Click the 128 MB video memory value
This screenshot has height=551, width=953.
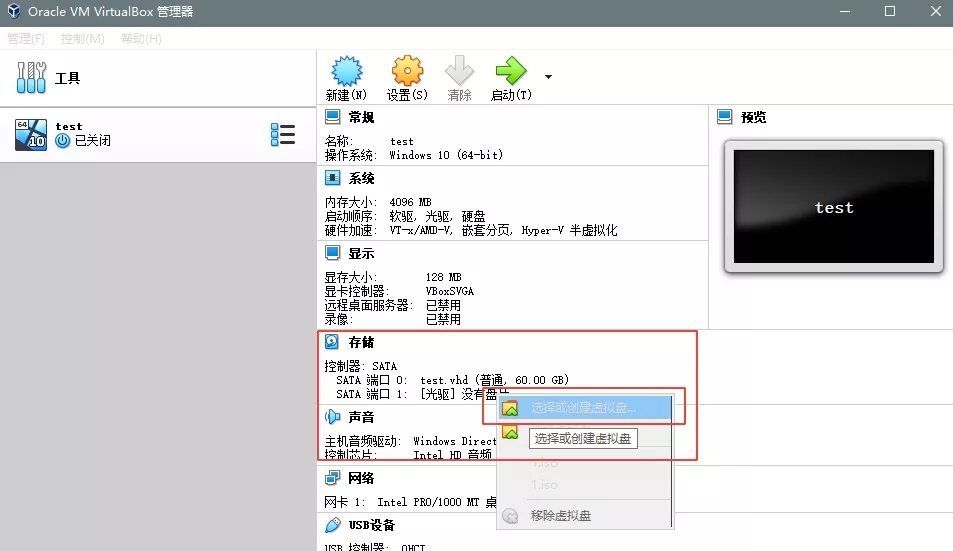[x=443, y=277]
